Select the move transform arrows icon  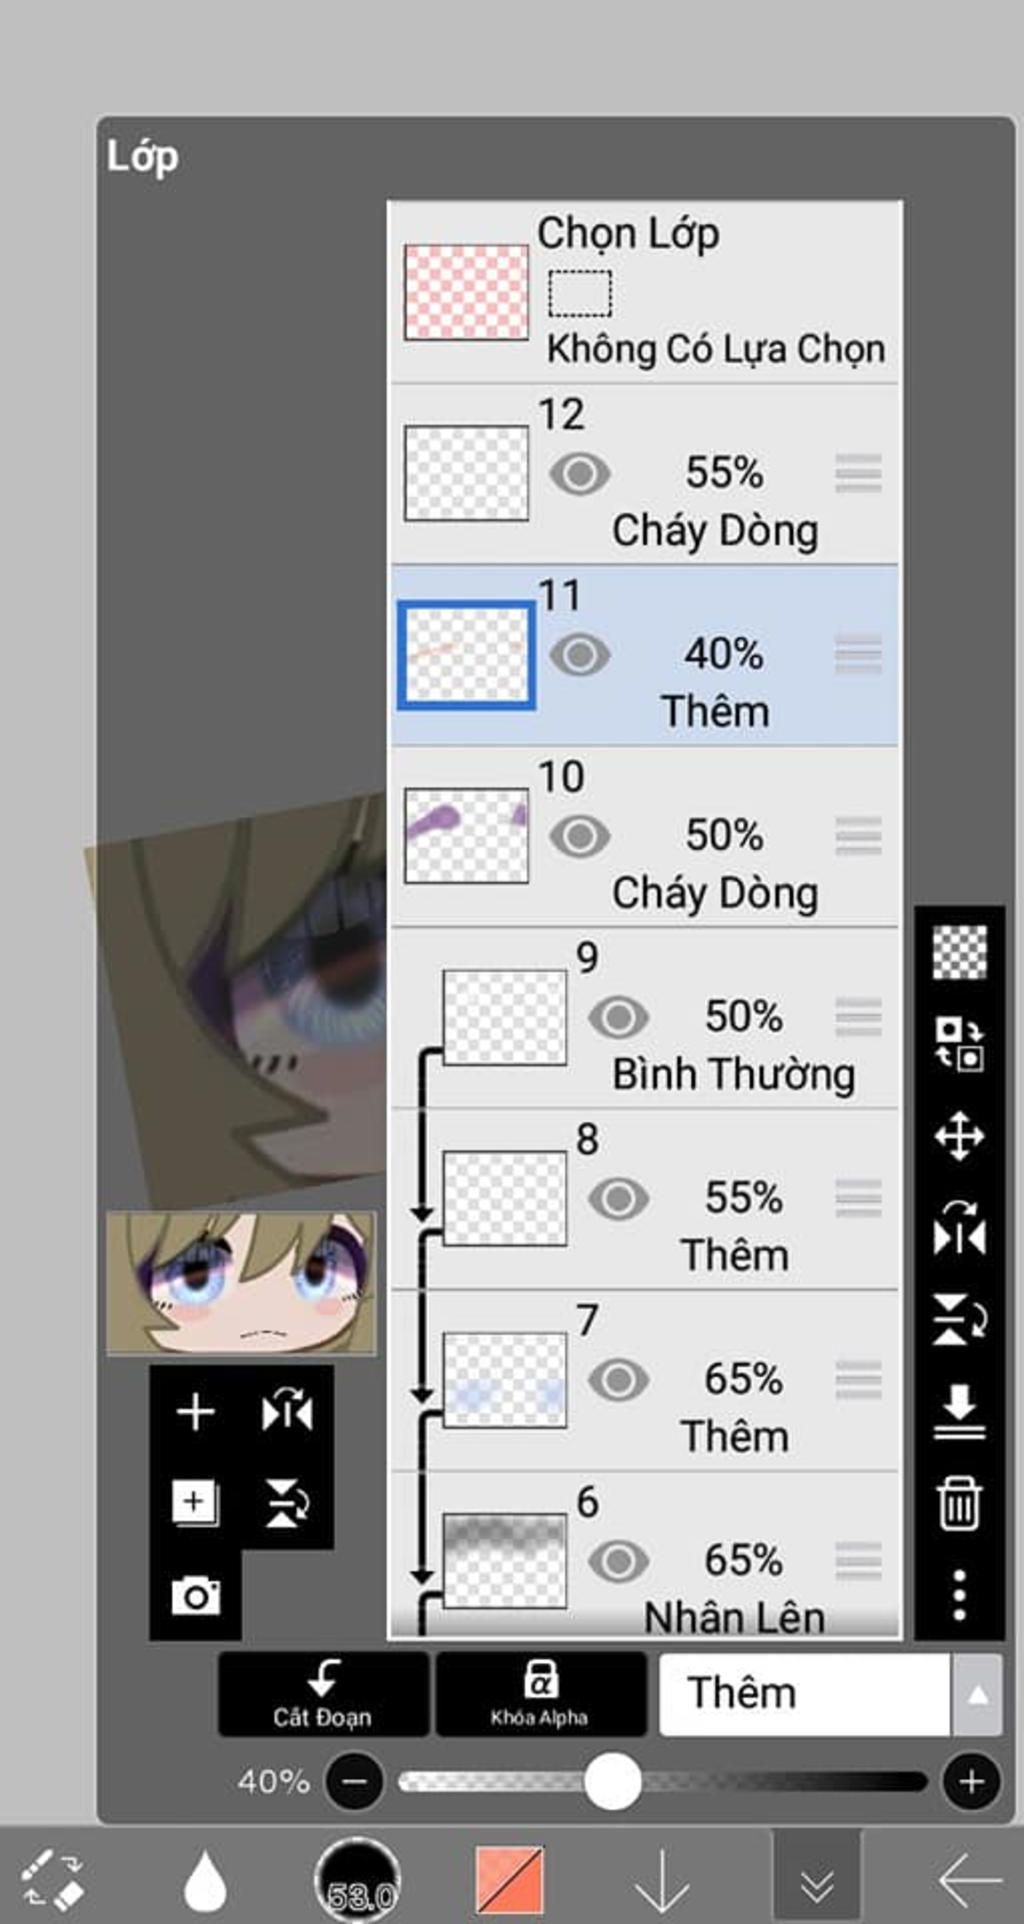[959, 1136]
